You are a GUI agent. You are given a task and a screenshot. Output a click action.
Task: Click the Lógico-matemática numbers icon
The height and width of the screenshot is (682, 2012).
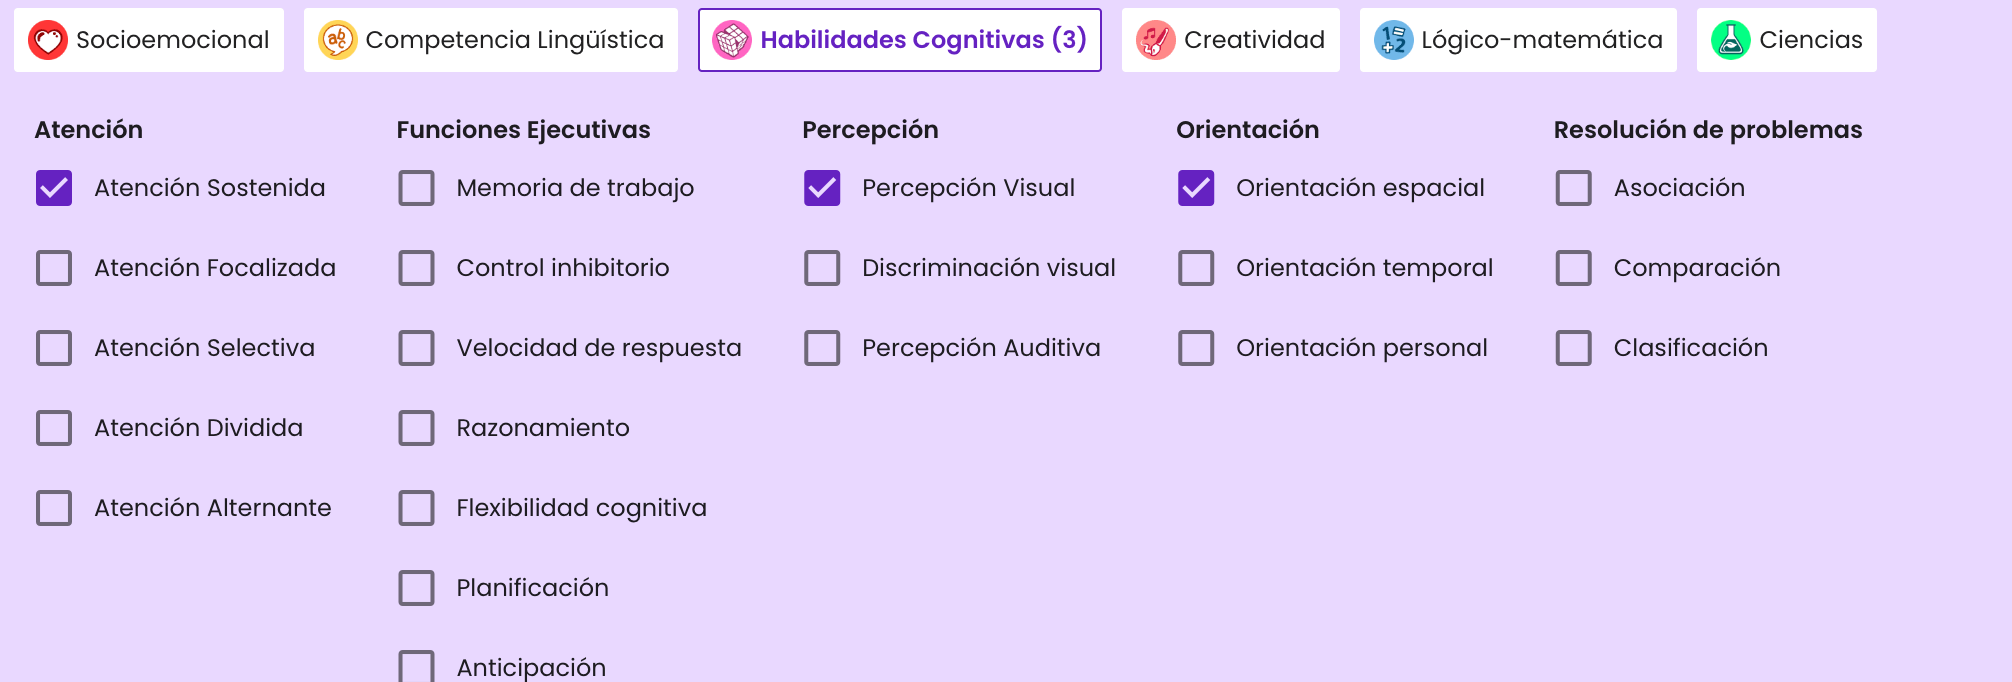(x=1393, y=40)
